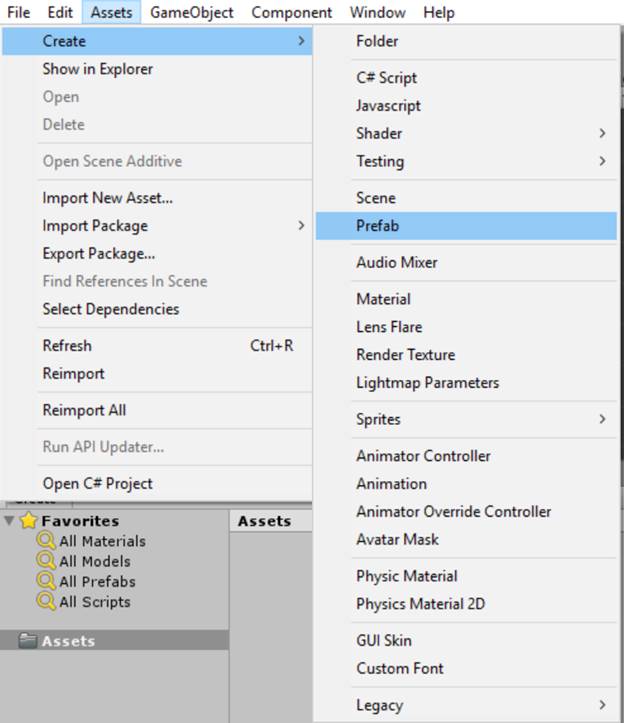Click the Assets breadcrumb header in the project panel
The height and width of the screenshot is (723, 624).
(x=264, y=521)
